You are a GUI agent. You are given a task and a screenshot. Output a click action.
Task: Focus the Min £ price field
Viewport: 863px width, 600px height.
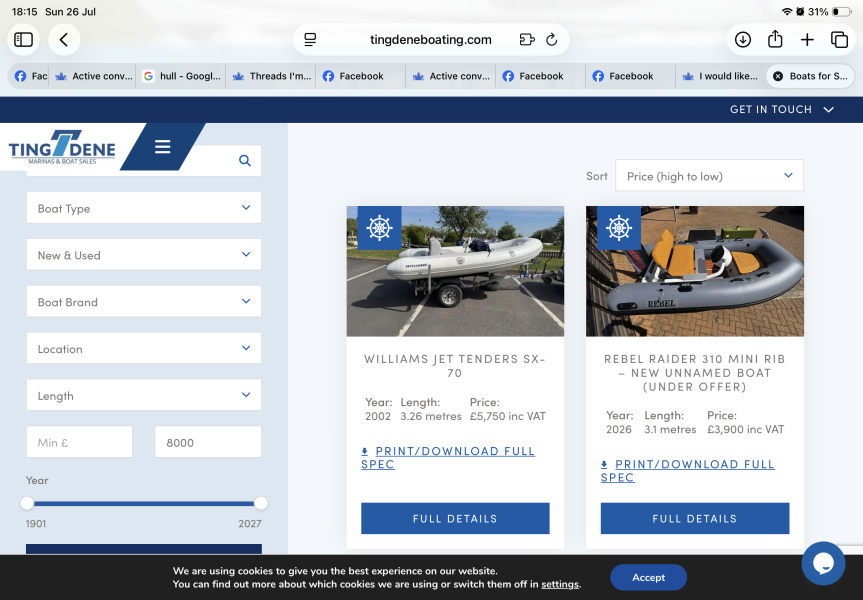pyautogui.click(x=79, y=442)
